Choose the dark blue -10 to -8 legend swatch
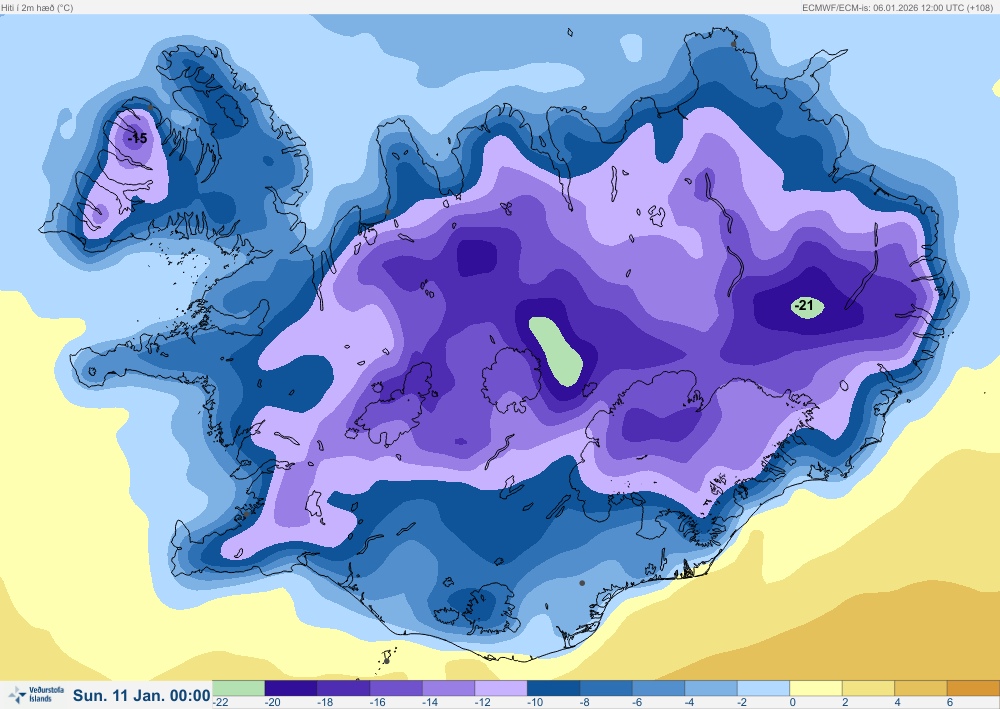This screenshot has width=1000, height=709. (554, 688)
